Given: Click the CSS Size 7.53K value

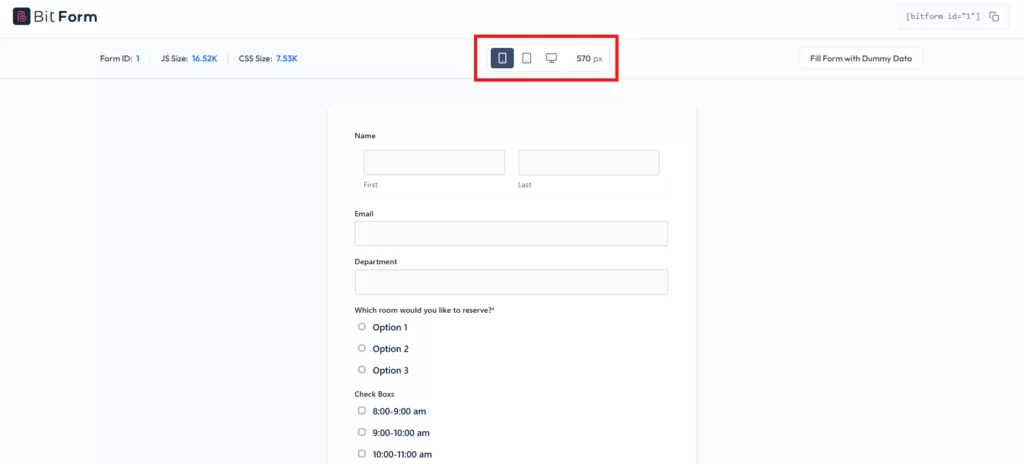Looking at the screenshot, I should [287, 59].
